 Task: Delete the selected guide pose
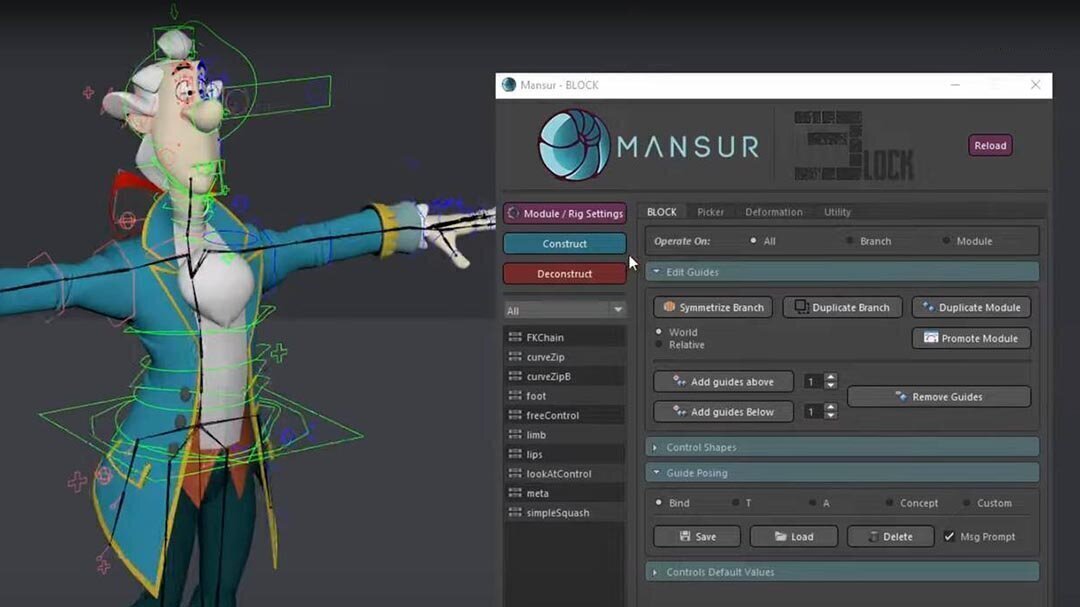(890, 537)
